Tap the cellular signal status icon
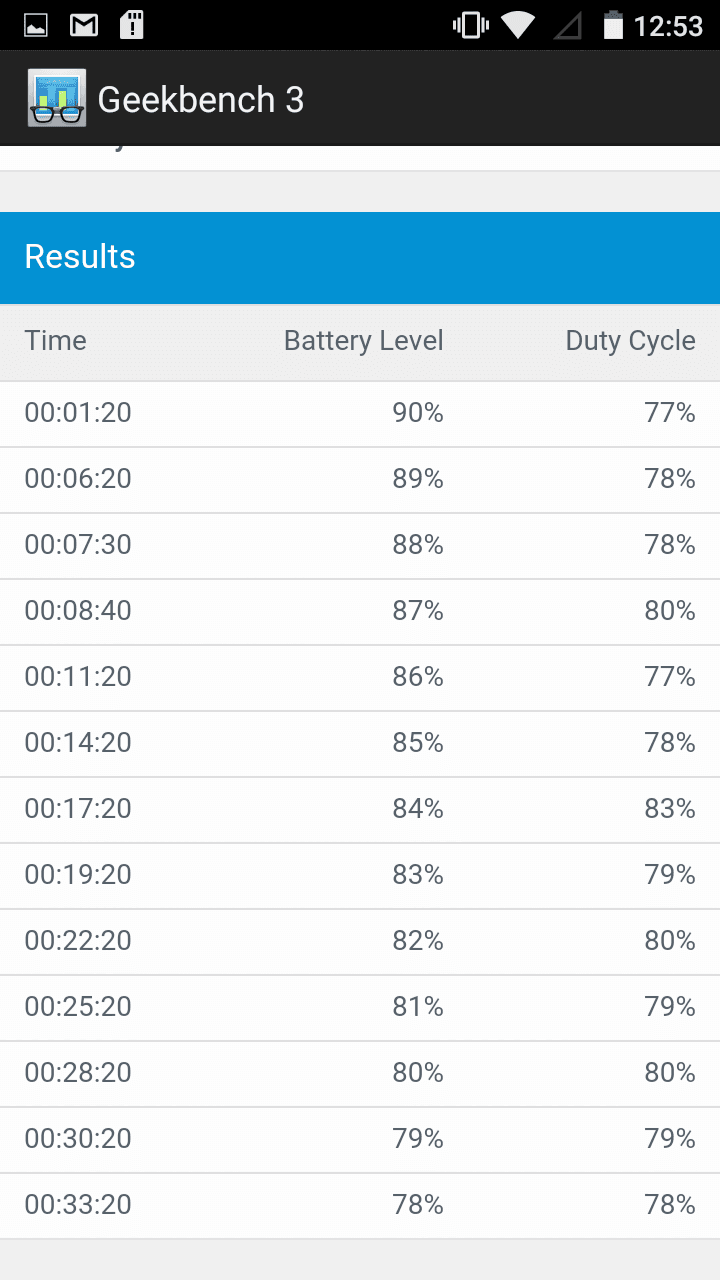The width and height of the screenshot is (720, 1280). tap(567, 25)
